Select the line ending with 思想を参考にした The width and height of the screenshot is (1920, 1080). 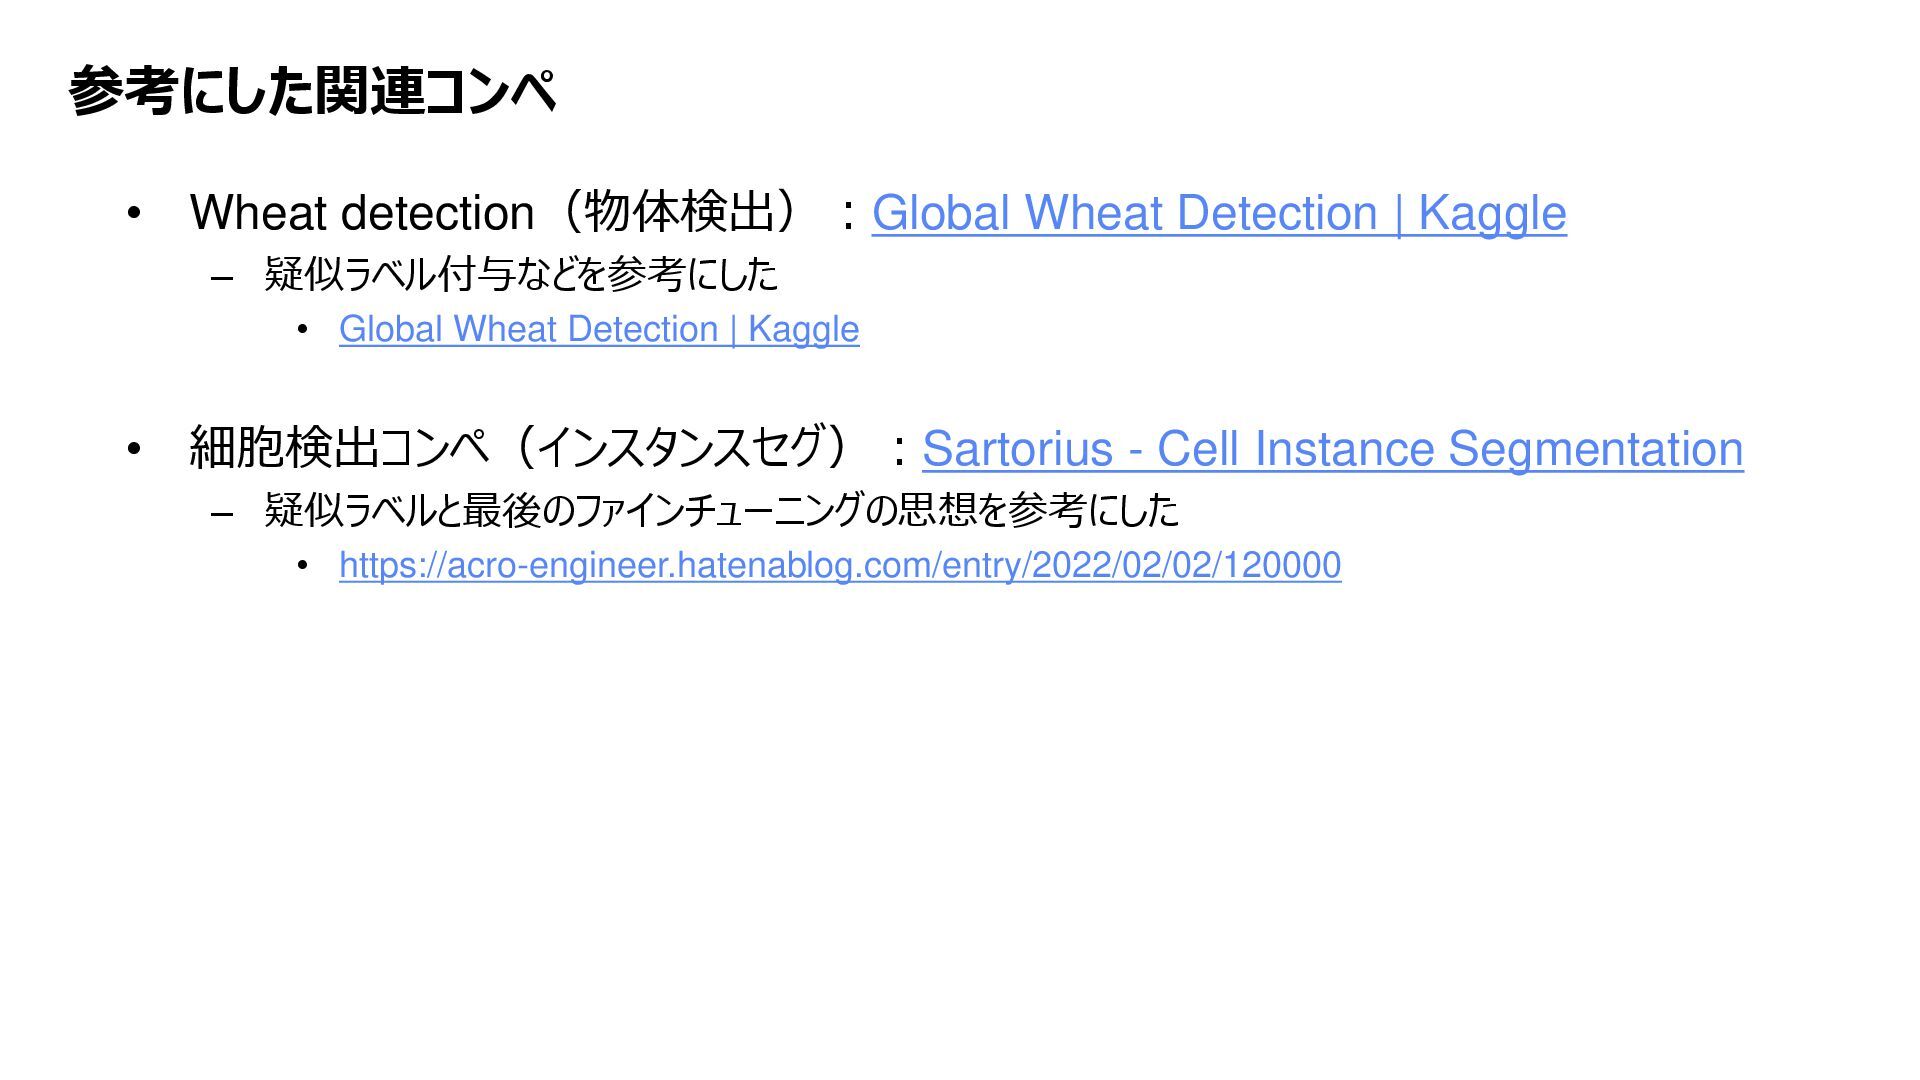tap(721, 511)
